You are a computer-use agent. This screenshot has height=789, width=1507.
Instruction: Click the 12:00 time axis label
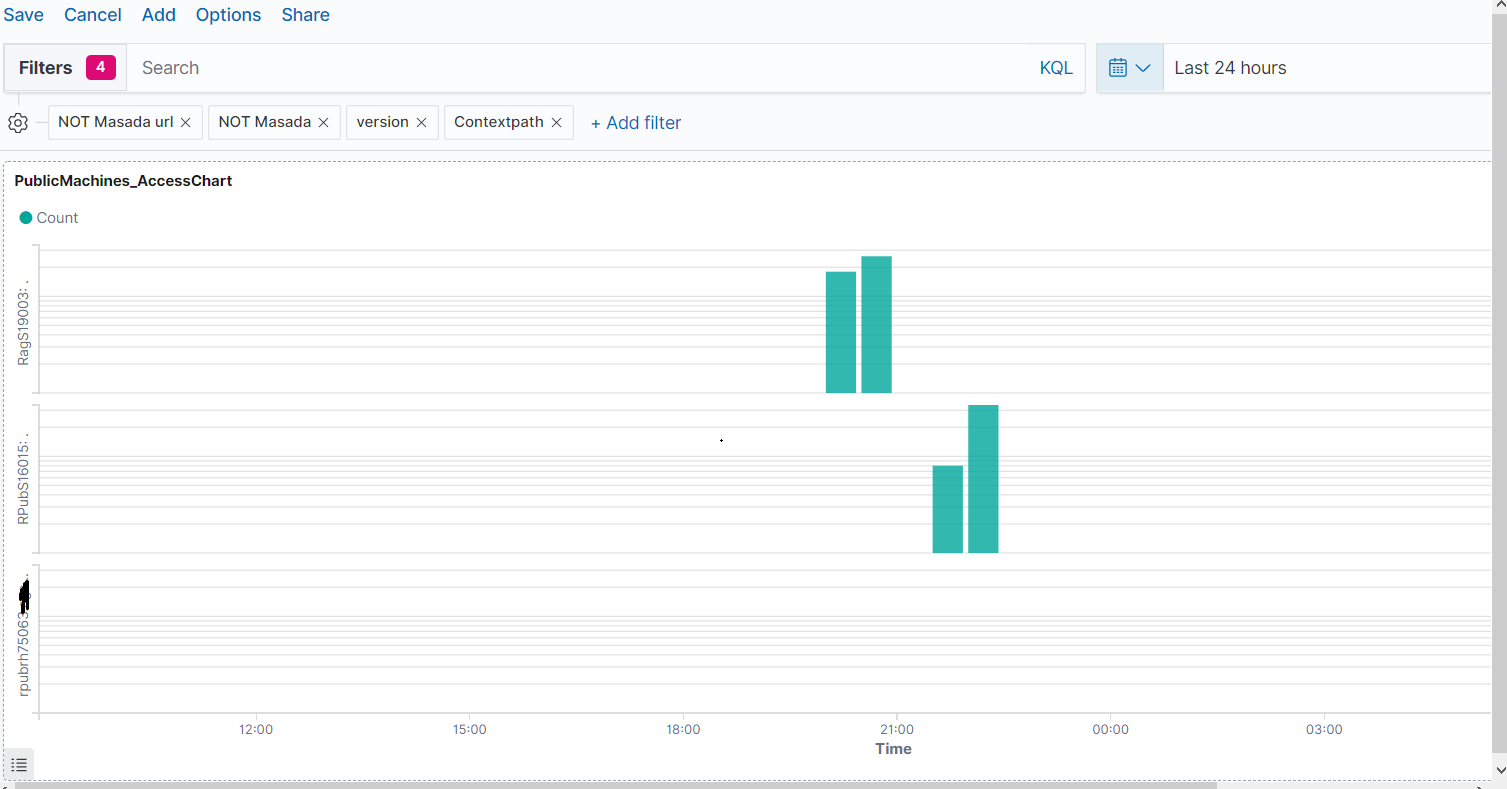(x=256, y=730)
